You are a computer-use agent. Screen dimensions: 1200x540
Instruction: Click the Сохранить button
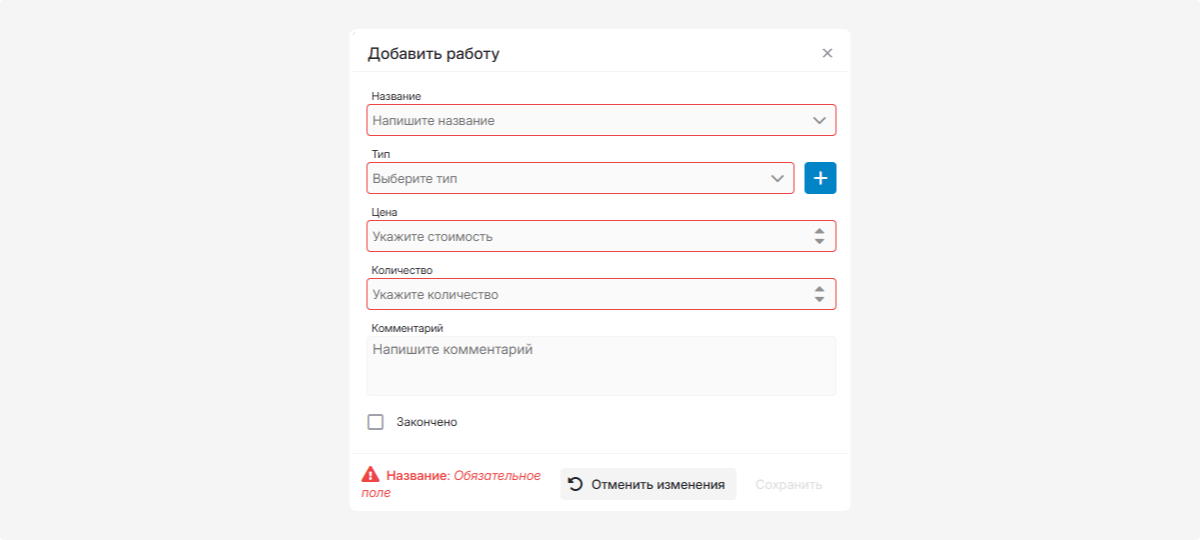click(788, 484)
